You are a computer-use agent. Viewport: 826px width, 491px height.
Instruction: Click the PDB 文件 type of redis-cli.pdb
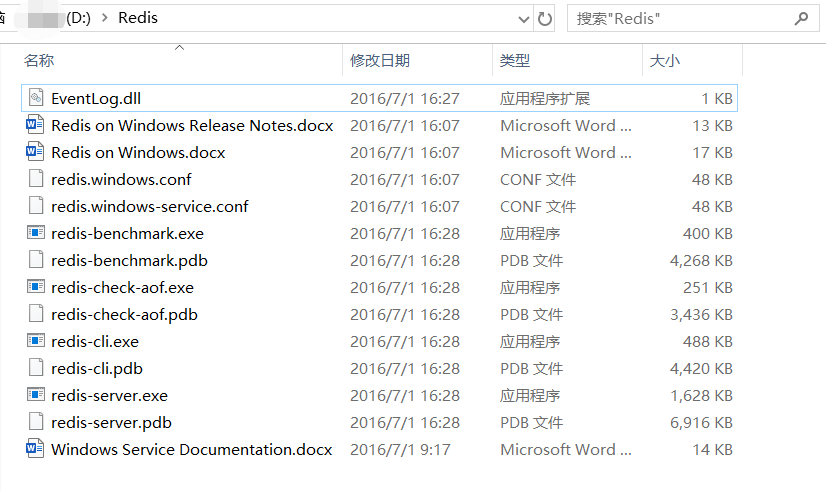tap(532, 368)
